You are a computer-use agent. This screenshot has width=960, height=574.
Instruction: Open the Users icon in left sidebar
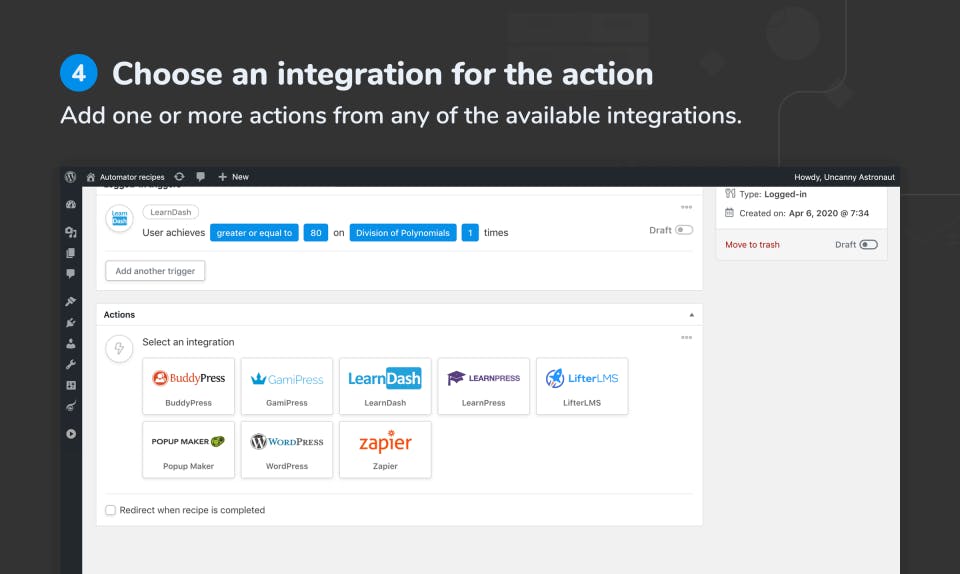[x=71, y=343]
